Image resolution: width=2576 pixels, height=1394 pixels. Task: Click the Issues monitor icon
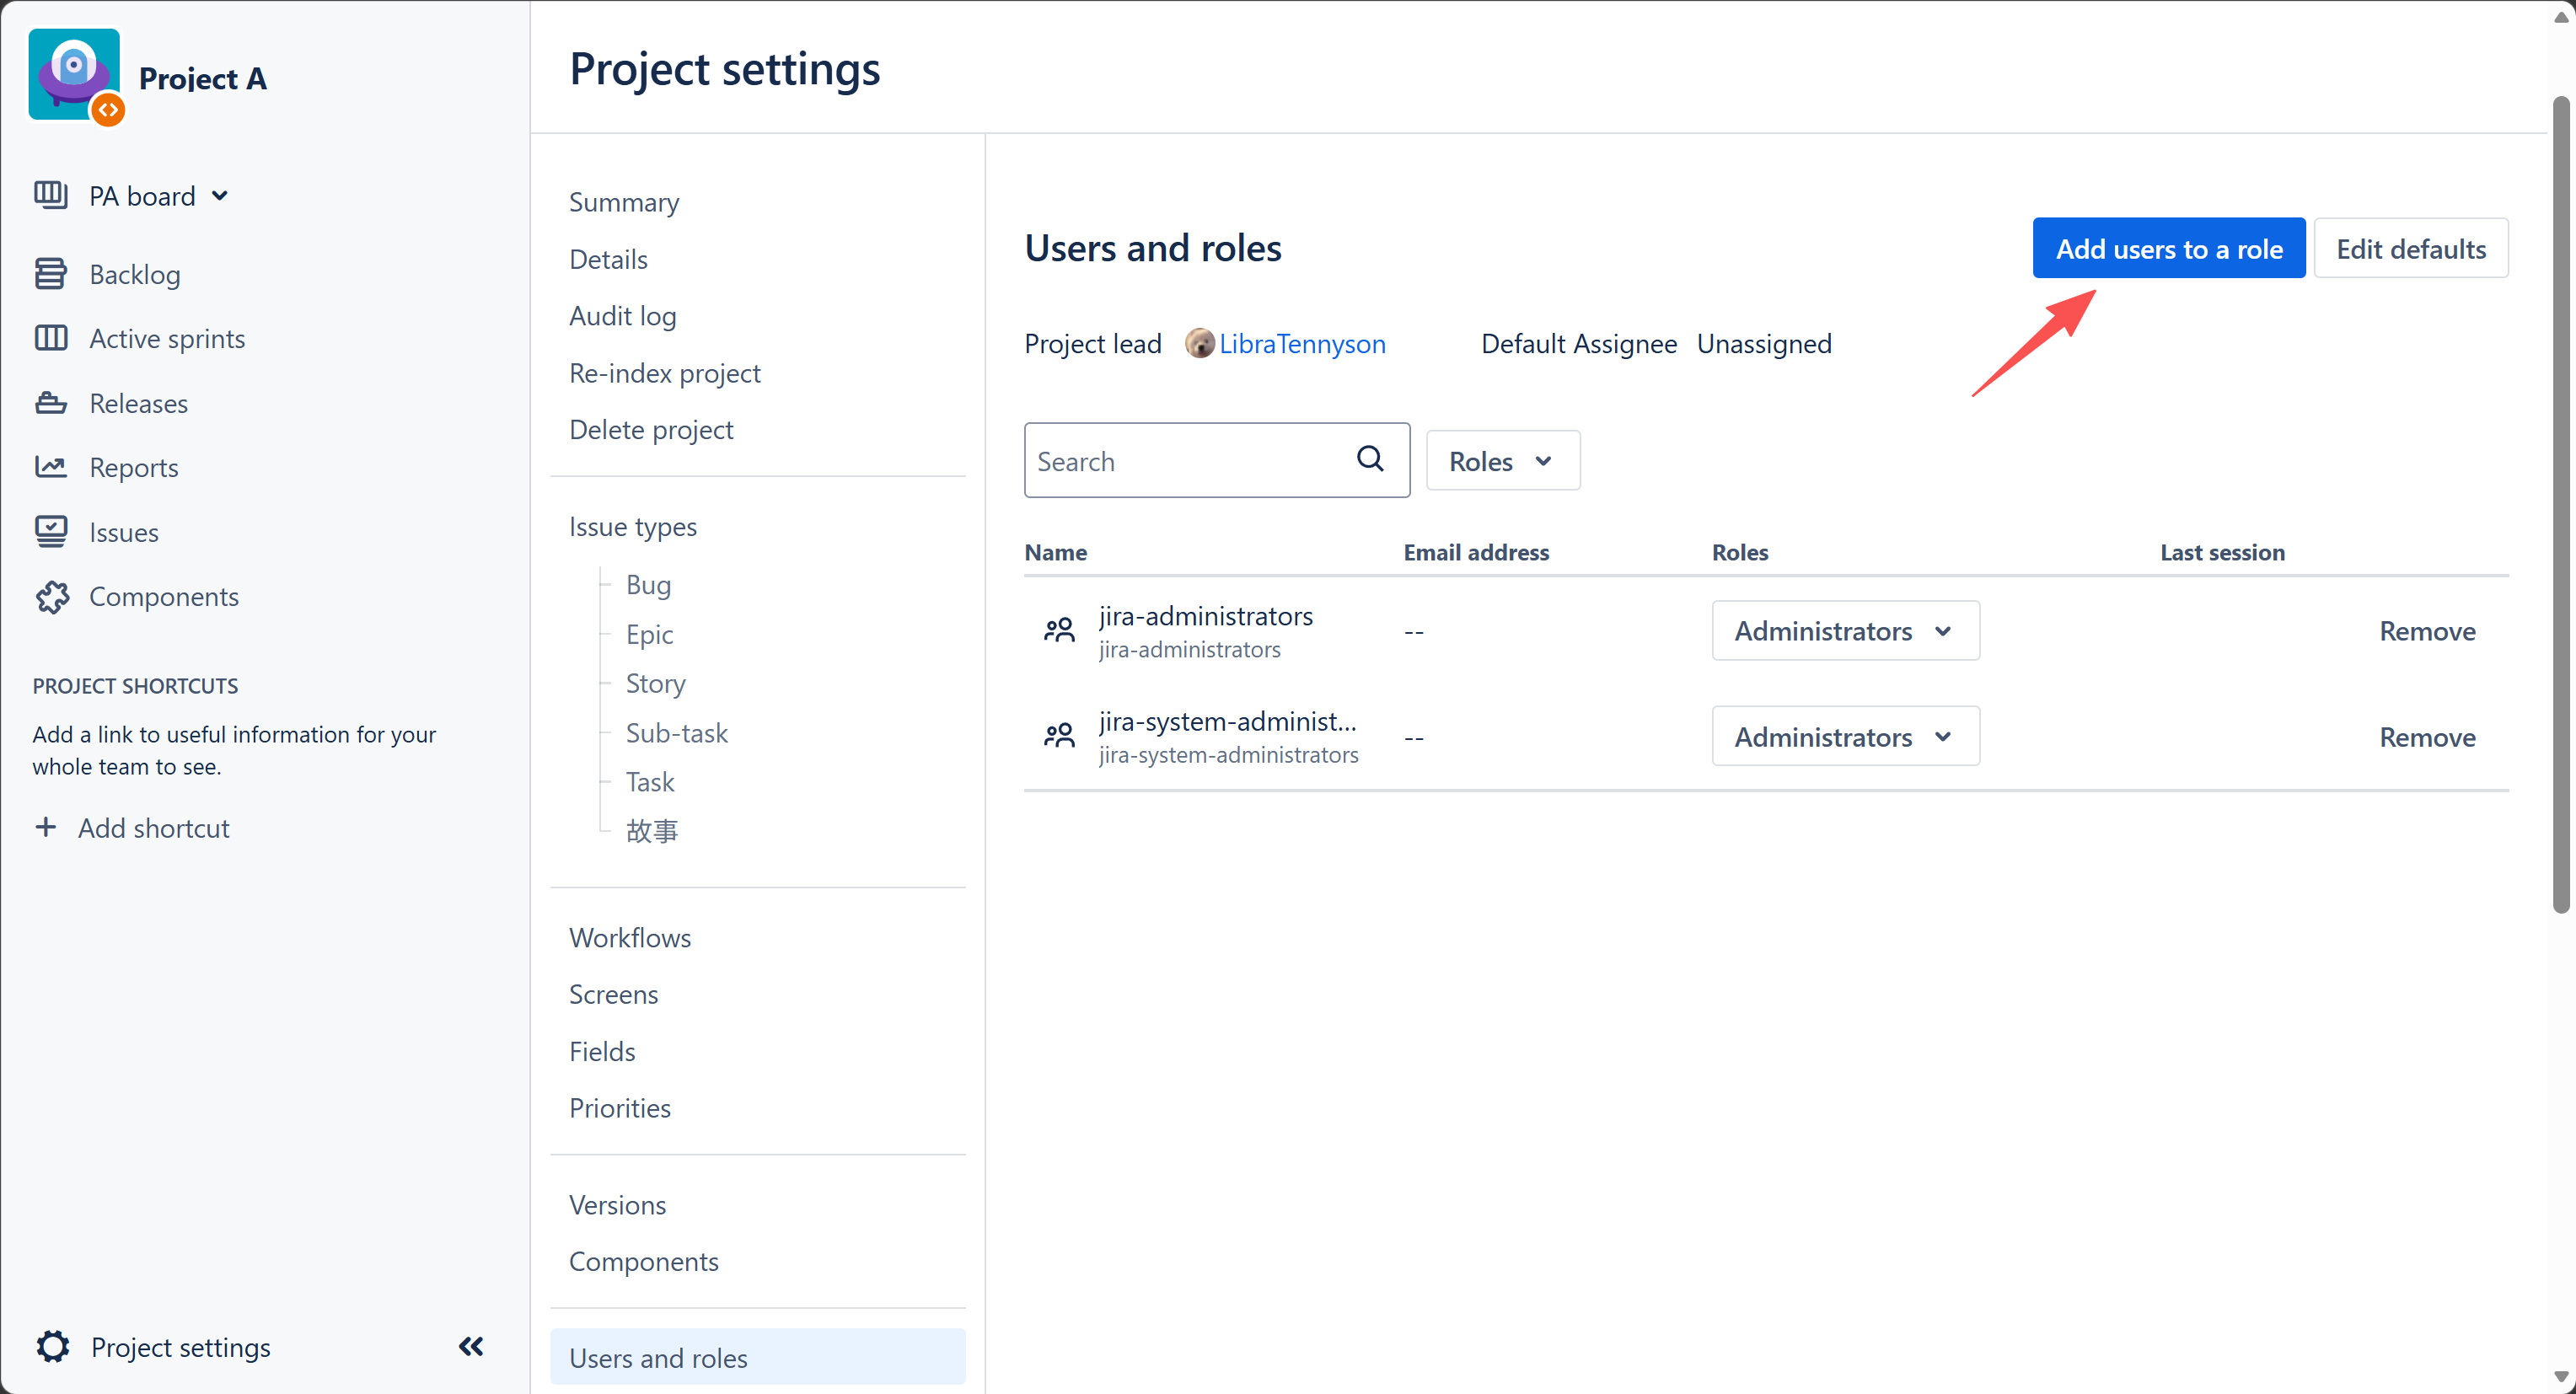[x=51, y=531]
